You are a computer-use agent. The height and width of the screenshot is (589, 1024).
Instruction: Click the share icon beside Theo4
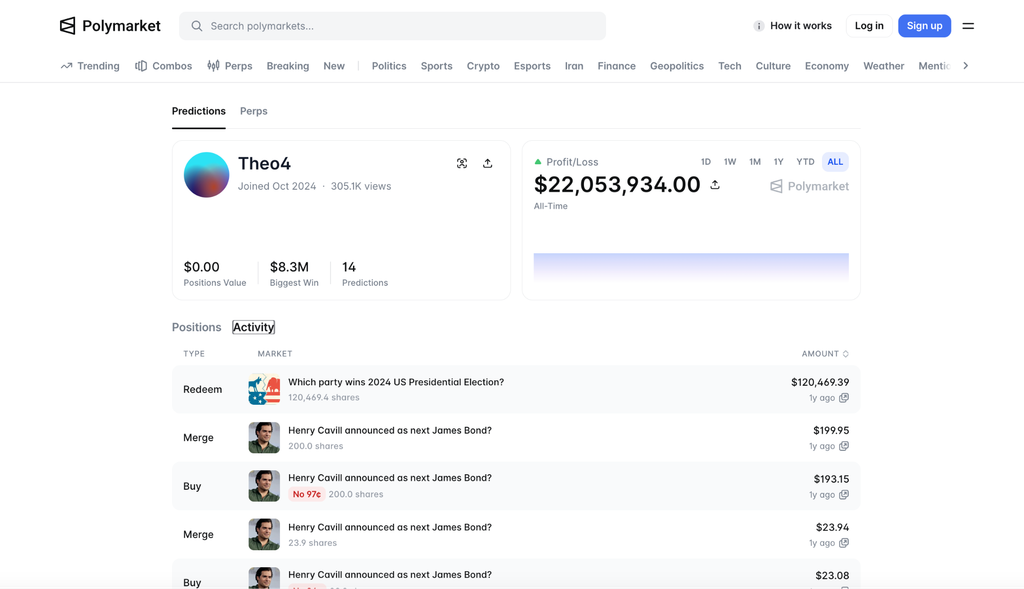tap(487, 163)
